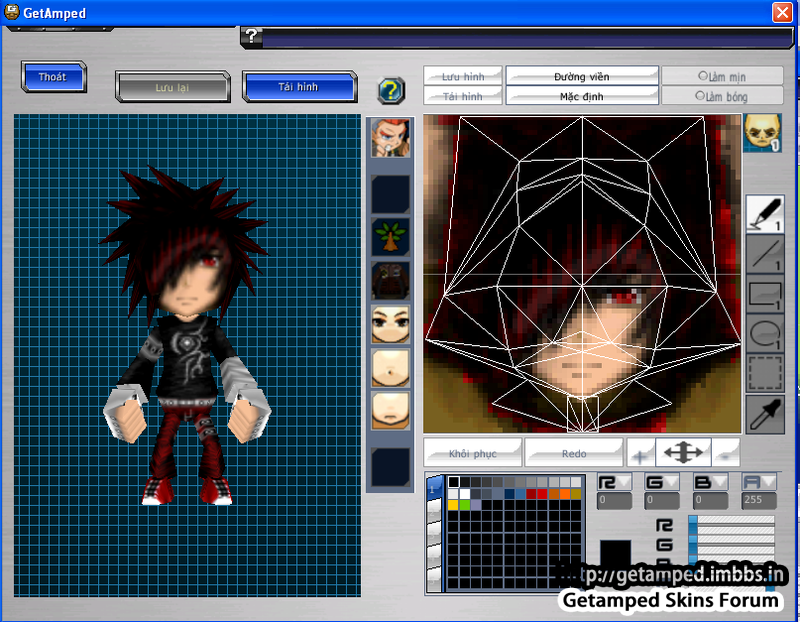Open the R channel dropdown
Screen dimensions: 800x622
click(x=614, y=482)
